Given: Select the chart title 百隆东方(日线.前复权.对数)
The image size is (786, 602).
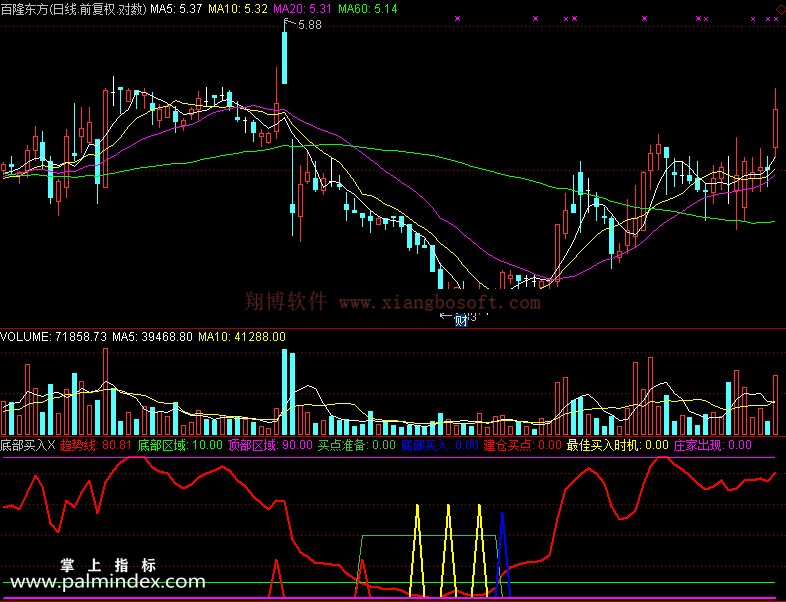Looking at the screenshot, I should point(73,9).
